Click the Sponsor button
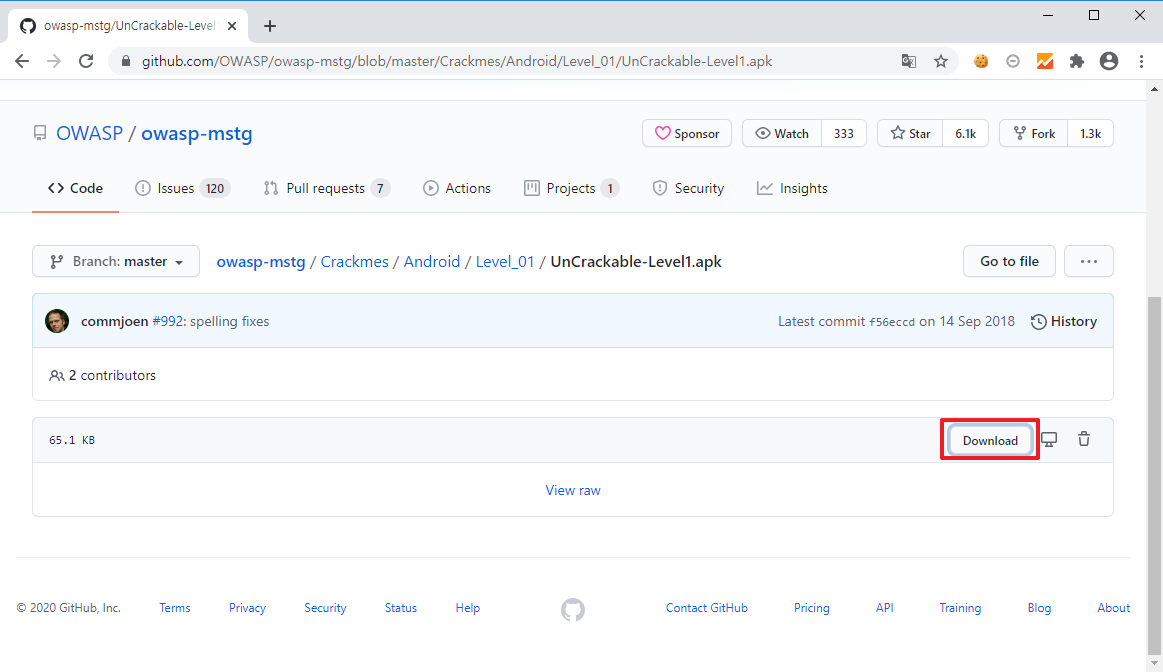Viewport: 1163px width, 672px height. point(687,134)
